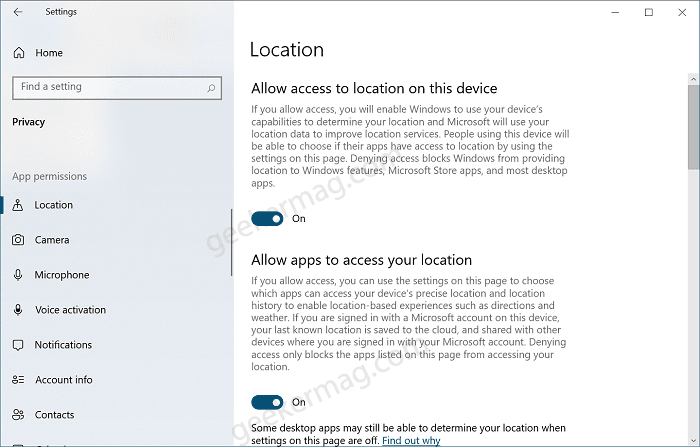Go back with the Settings back arrow

[x=18, y=12]
